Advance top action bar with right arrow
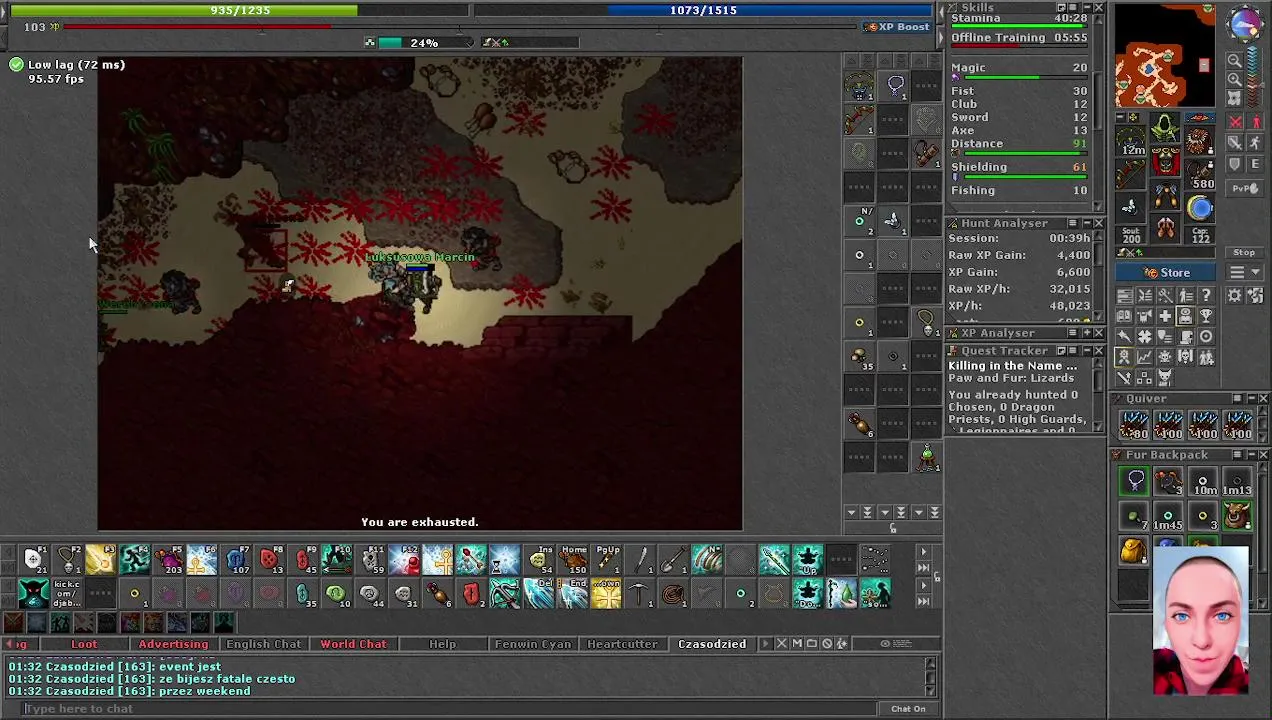Viewport: 1272px width, 720px height. tap(923, 552)
